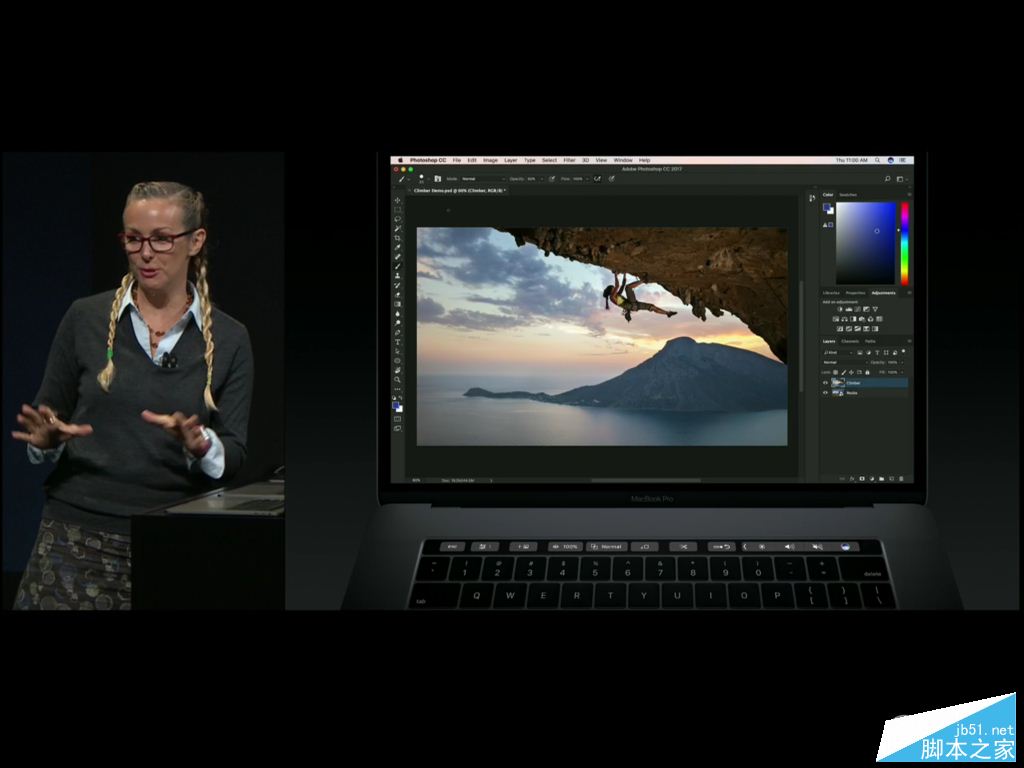Open the brush Opacity dropdown arrow

(542, 178)
